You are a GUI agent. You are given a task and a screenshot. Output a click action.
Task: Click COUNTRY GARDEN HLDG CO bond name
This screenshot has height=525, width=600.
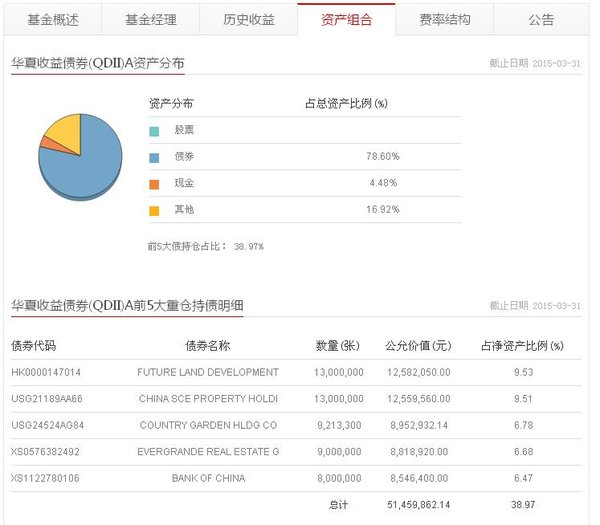click(x=208, y=425)
